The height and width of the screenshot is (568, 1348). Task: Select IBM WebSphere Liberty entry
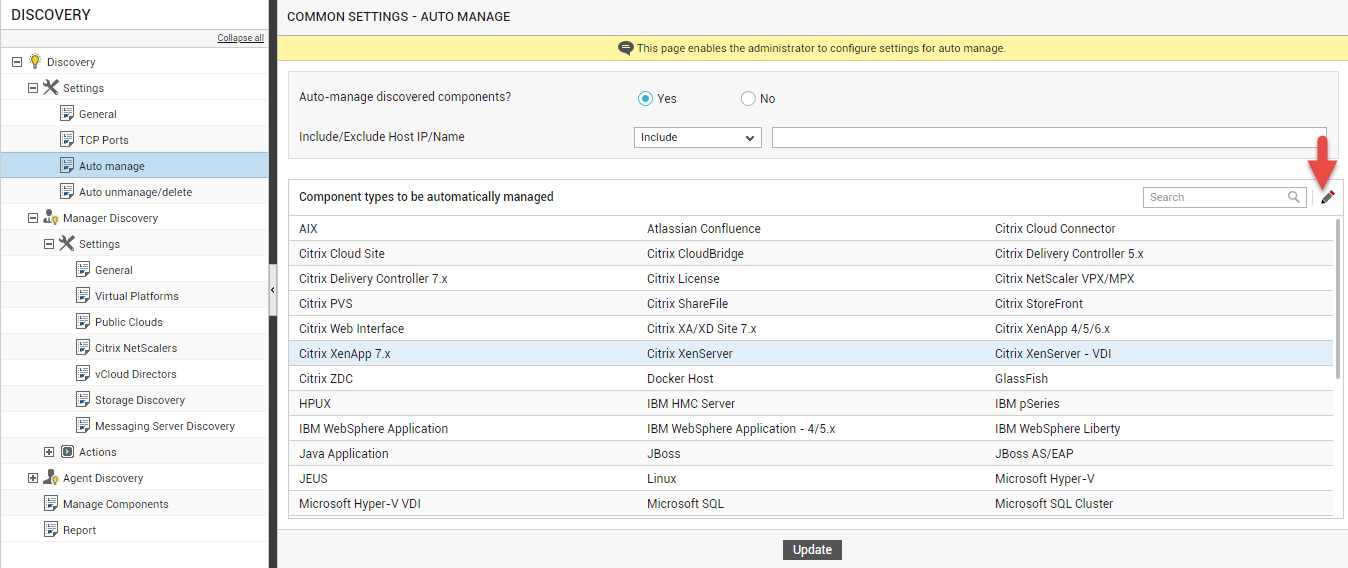(1057, 429)
